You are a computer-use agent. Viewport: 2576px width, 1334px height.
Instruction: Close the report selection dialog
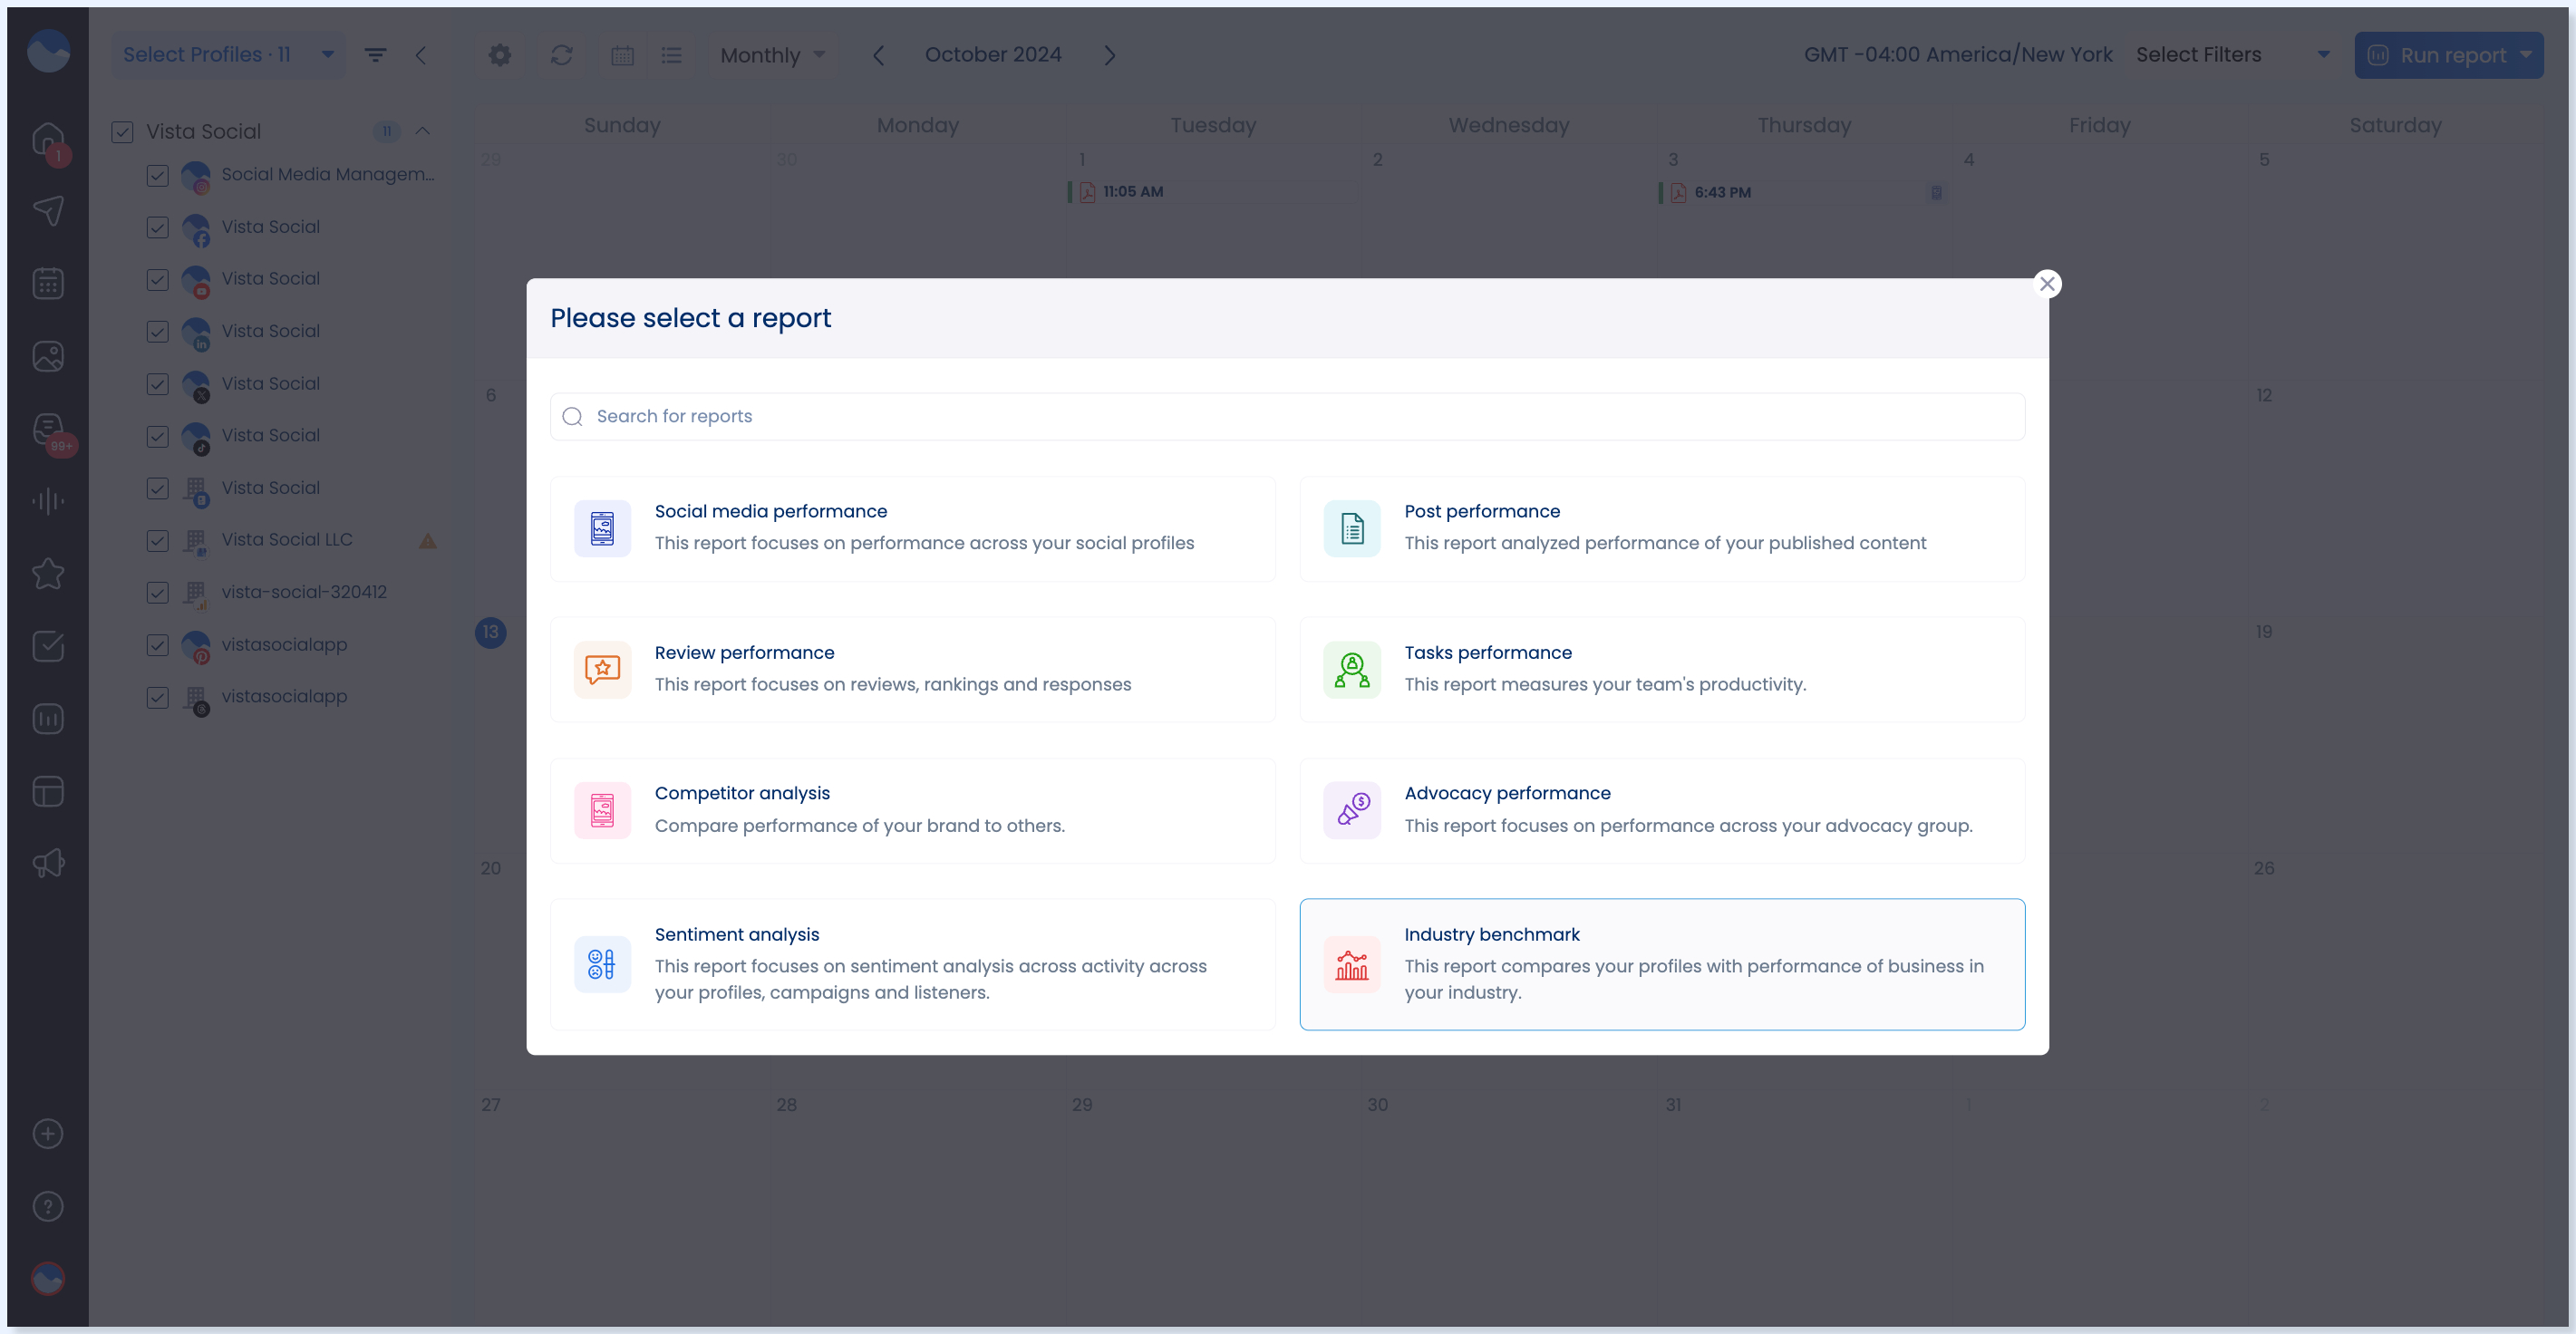pyautogui.click(x=2047, y=284)
